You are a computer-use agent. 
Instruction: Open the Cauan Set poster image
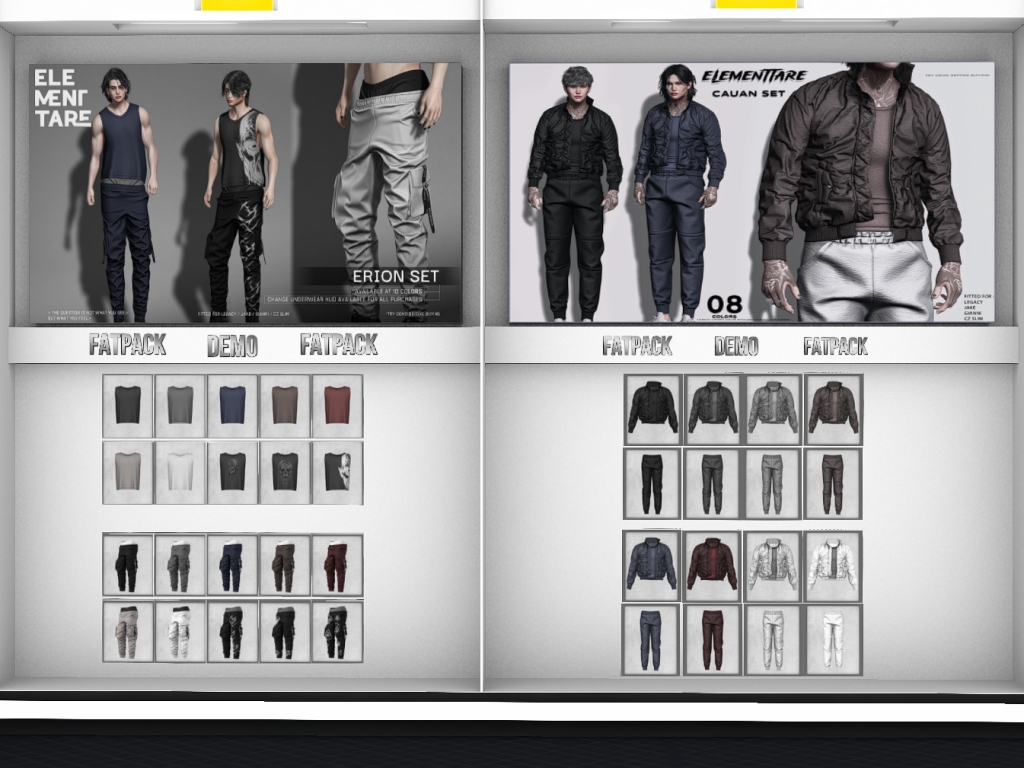751,194
